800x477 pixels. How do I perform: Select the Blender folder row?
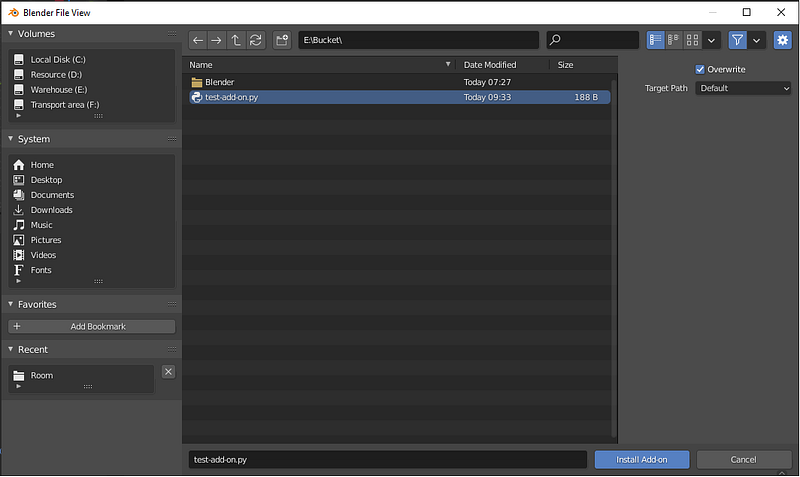(x=399, y=82)
